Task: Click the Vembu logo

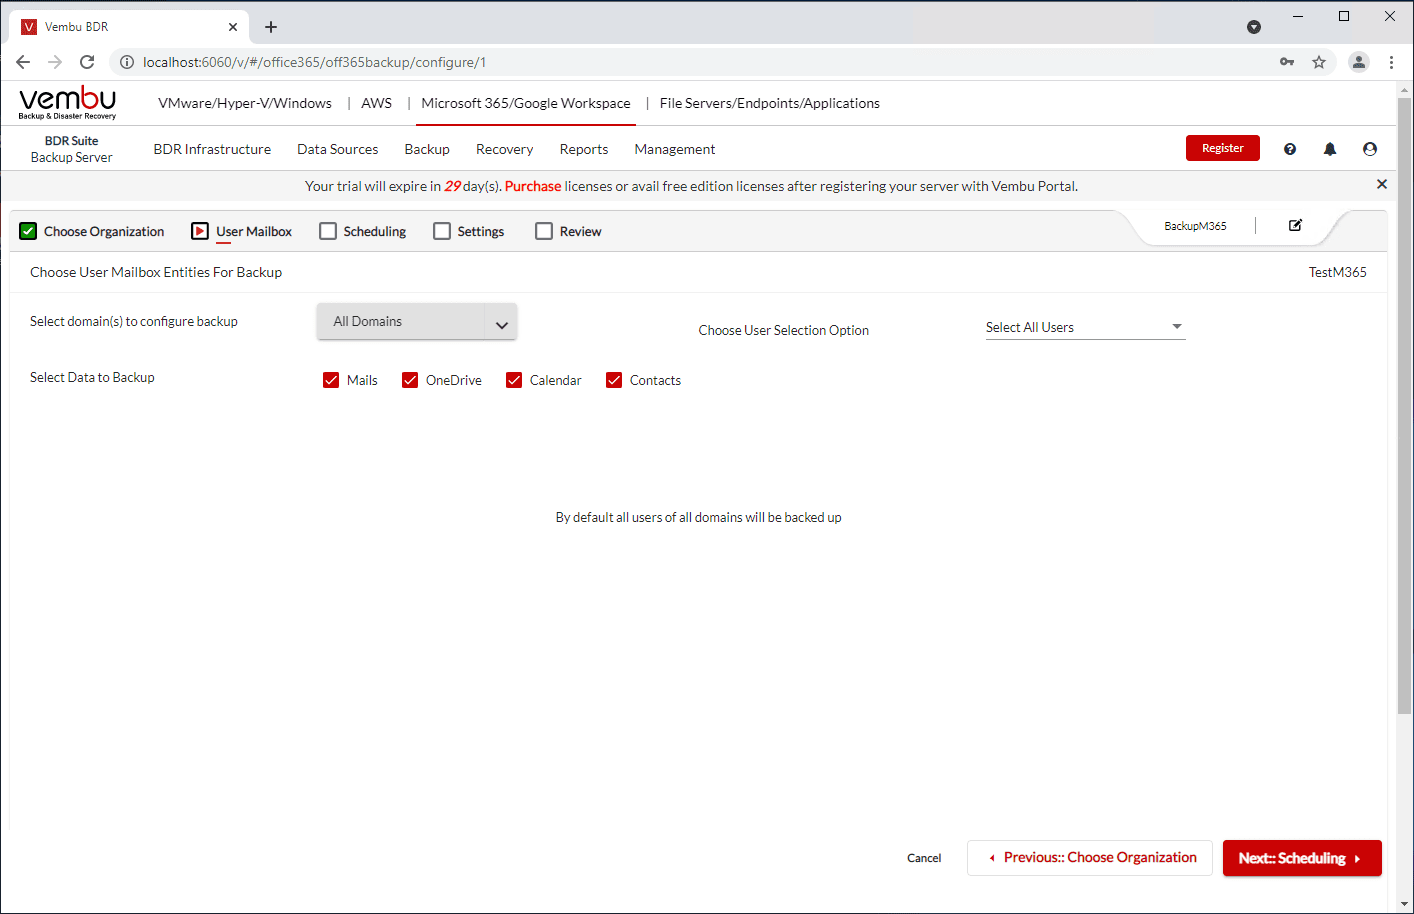Action: 67,103
